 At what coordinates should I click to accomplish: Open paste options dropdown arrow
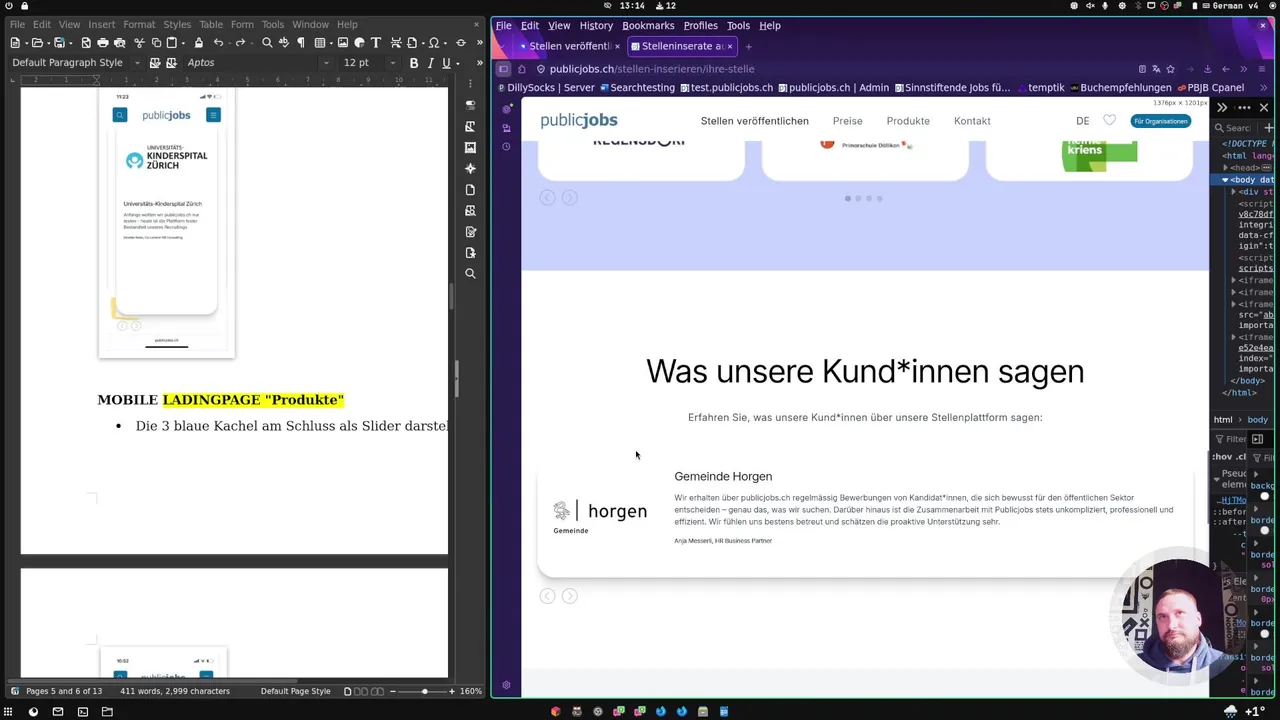click(182, 43)
